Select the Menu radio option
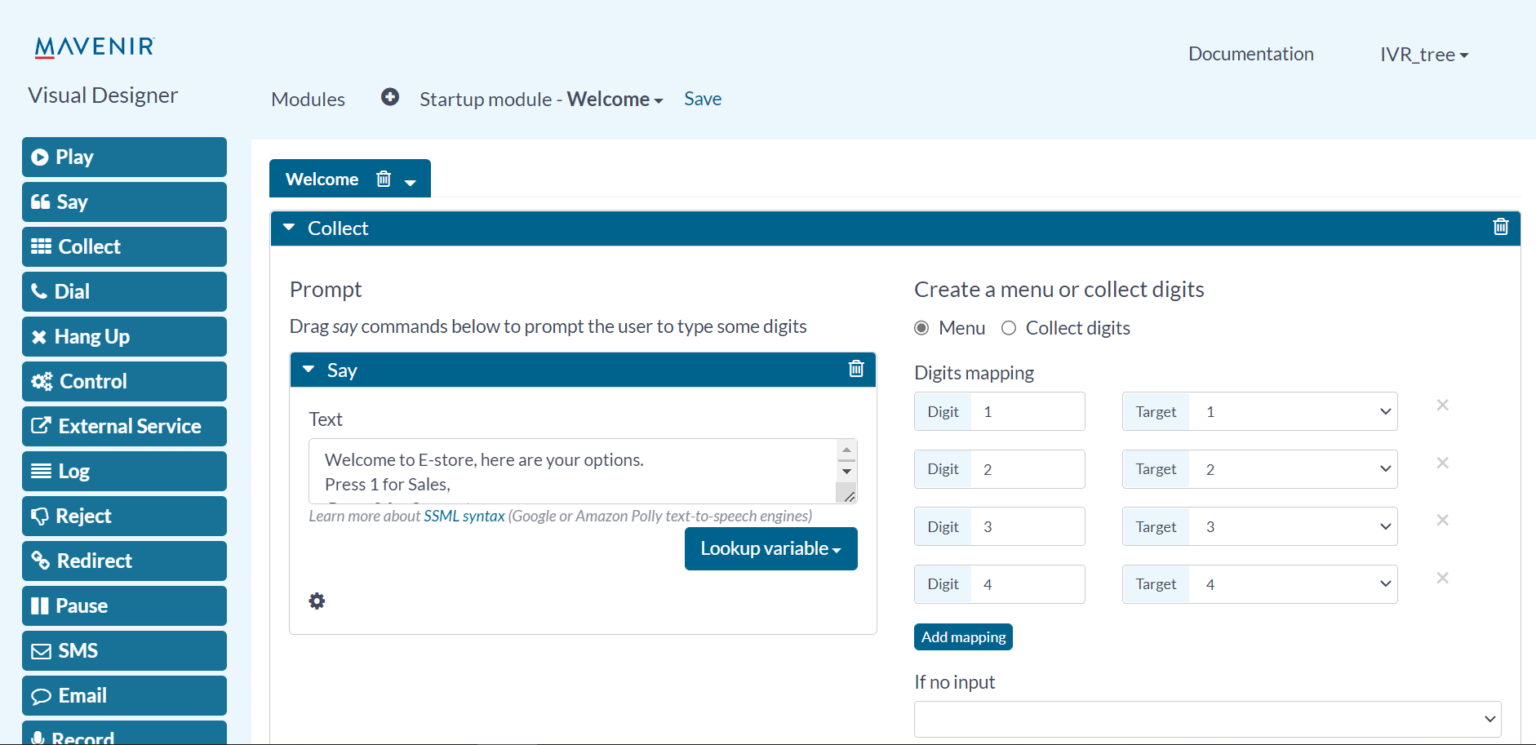Viewport: 1536px width, 745px height. [921, 328]
